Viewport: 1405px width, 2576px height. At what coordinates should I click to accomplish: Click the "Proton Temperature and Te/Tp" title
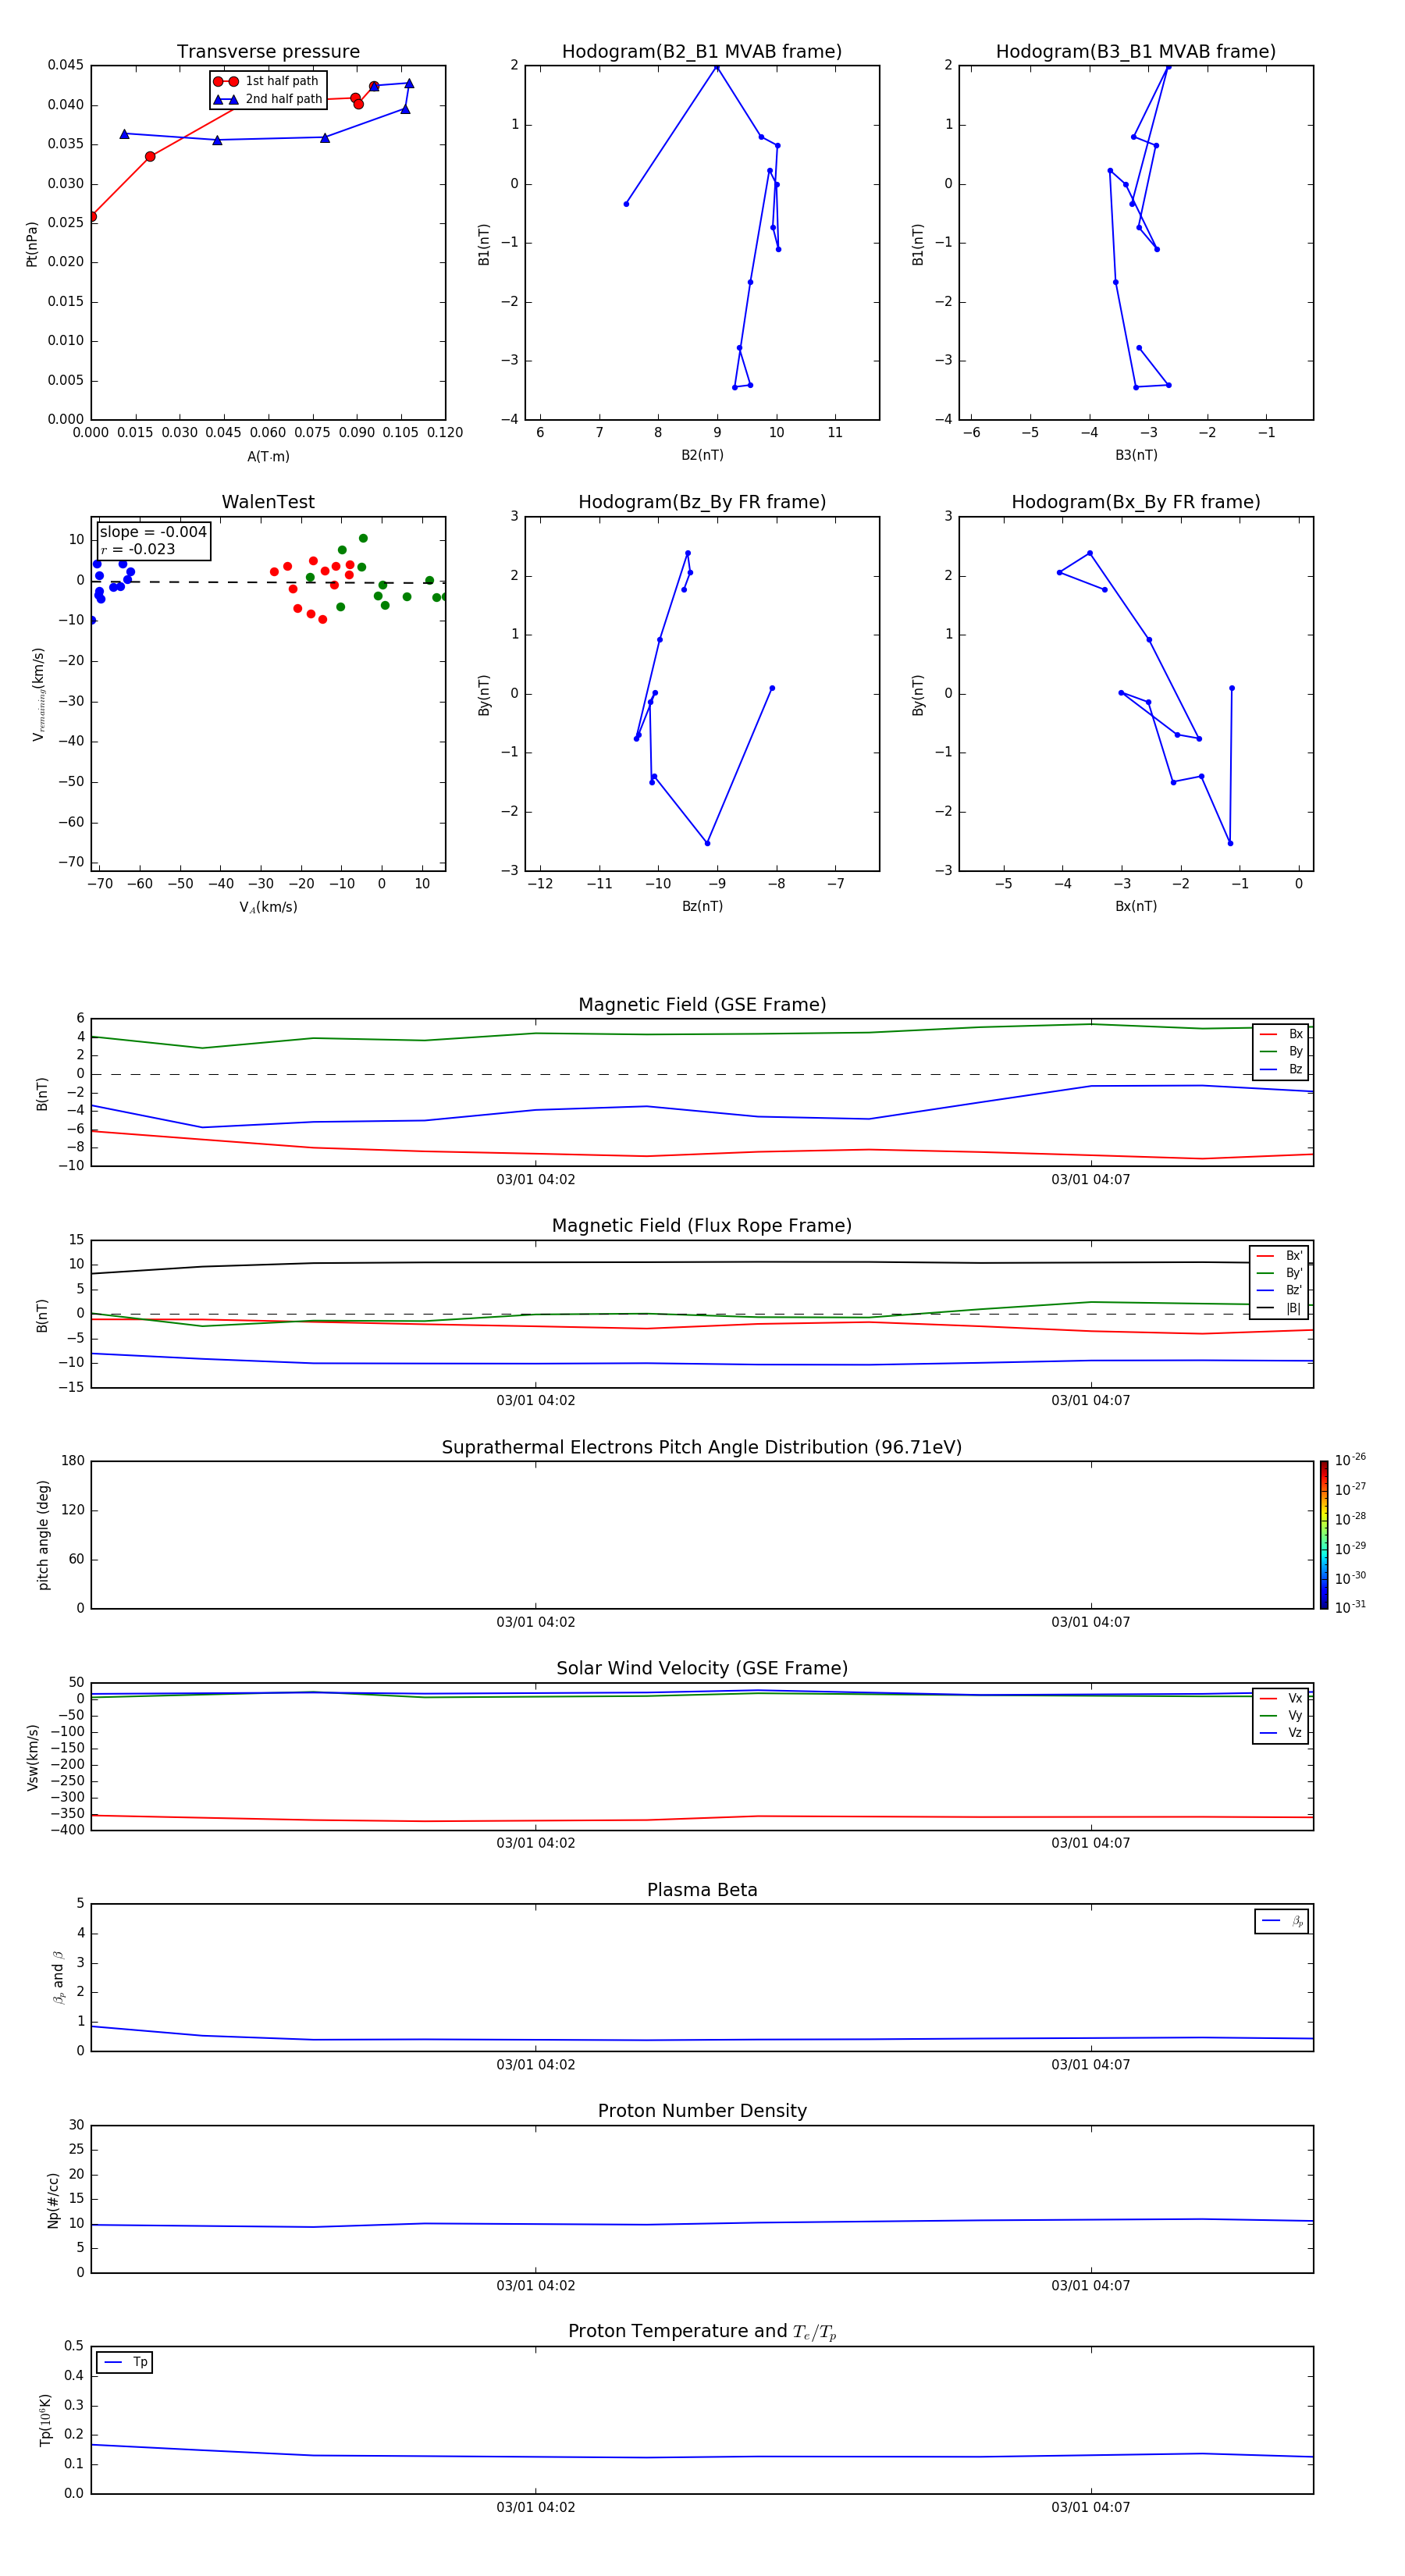click(x=702, y=2332)
